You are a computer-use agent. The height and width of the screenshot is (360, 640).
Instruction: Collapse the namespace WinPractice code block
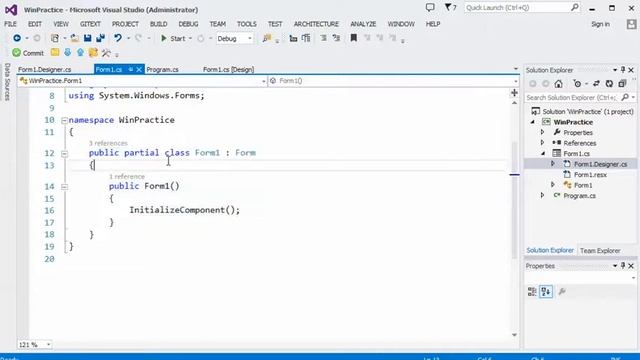[x=64, y=120]
